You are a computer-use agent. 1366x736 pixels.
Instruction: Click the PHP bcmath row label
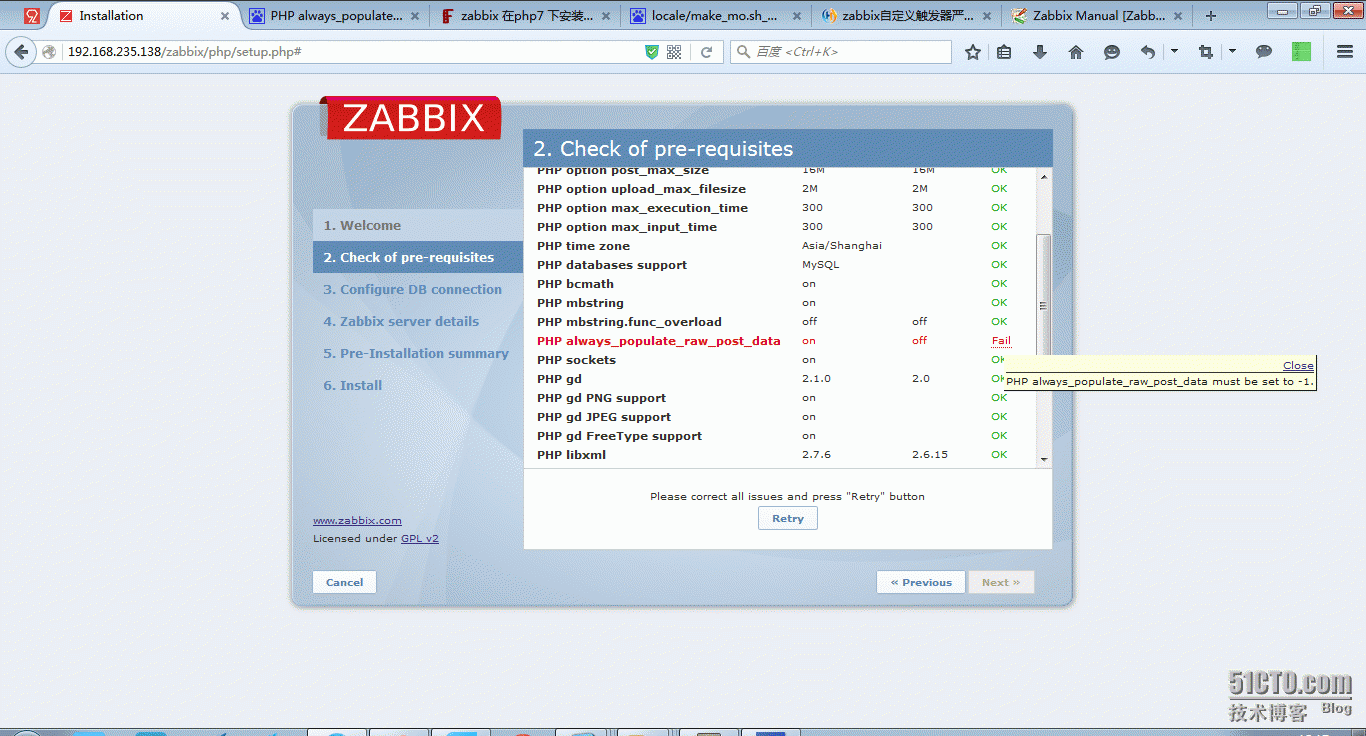click(575, 284)
